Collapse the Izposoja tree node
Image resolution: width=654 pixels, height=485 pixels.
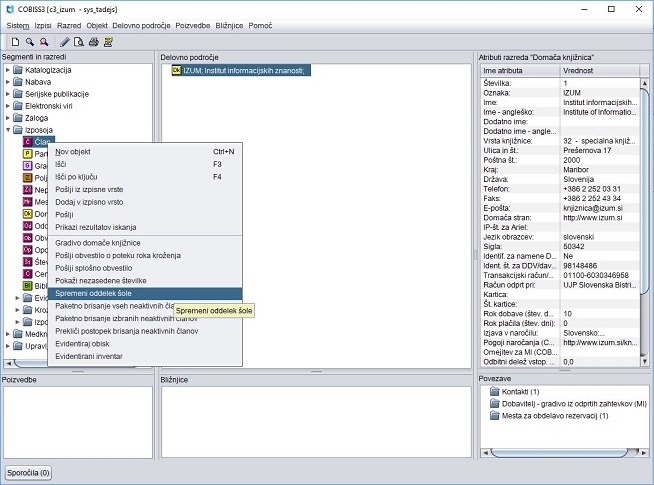[x=8, y=130]
